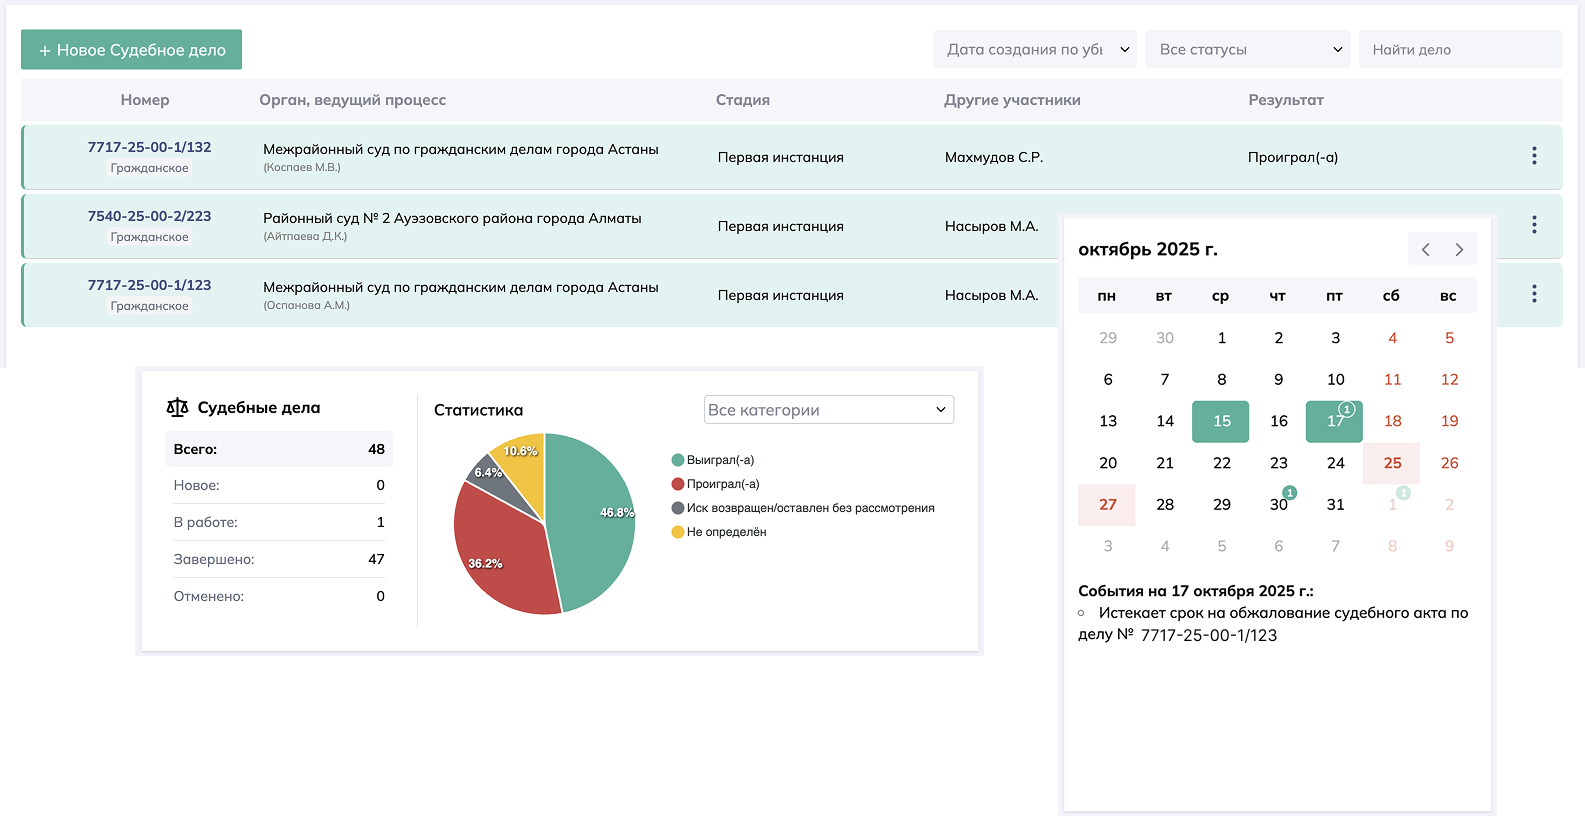Screen dimensions: 1585x816
Task: Sort by the Номер column header
Action: pos(145,100)
